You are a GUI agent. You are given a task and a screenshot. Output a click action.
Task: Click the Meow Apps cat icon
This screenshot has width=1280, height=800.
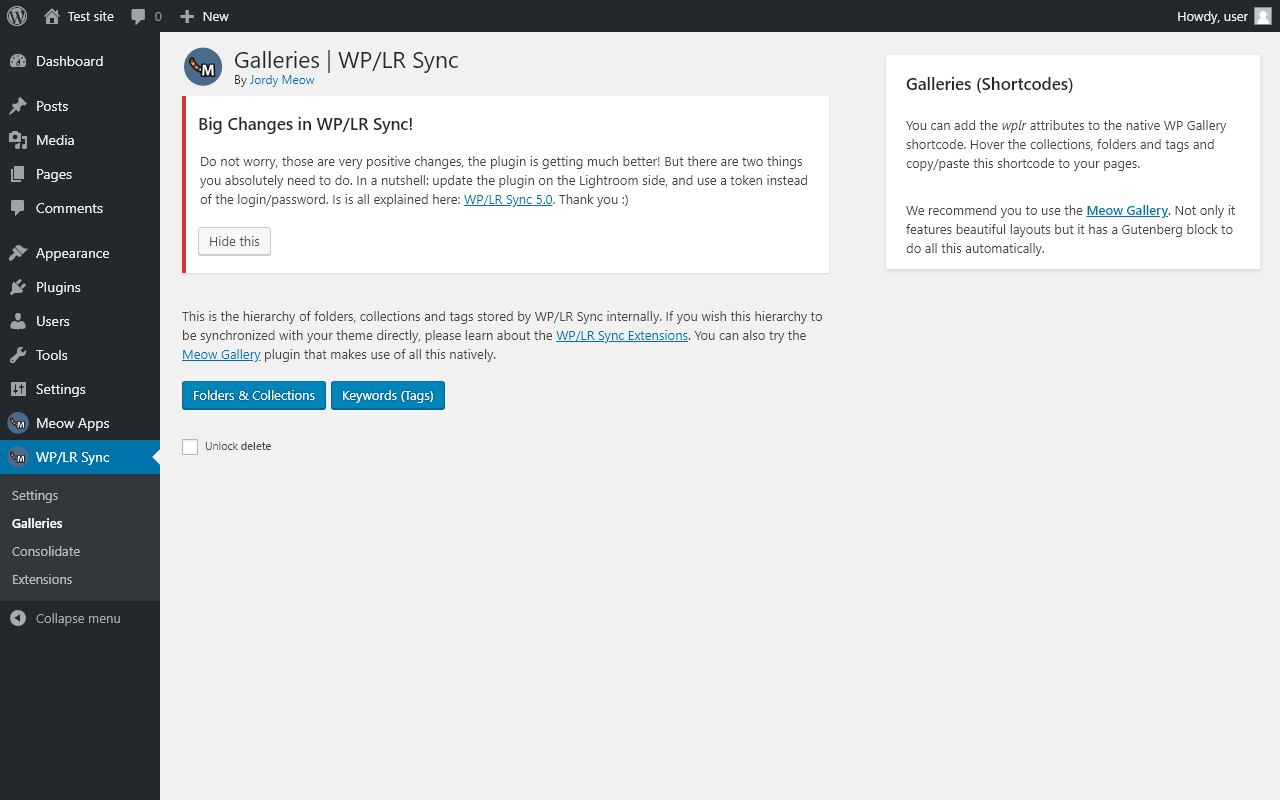(18, 423)
